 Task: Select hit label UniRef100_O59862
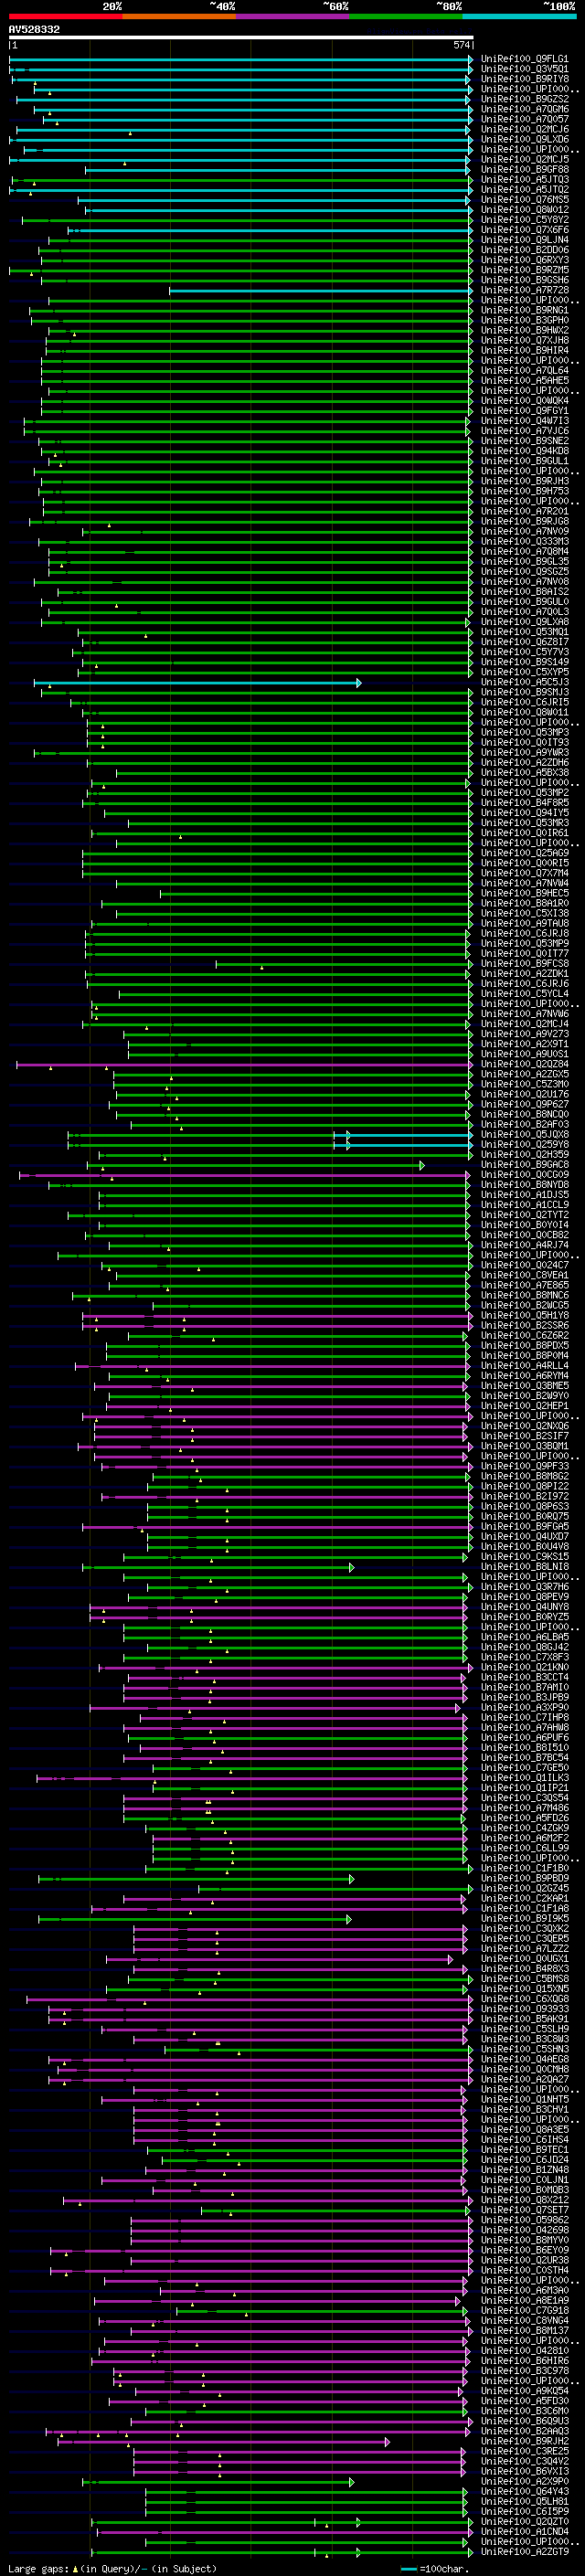point(525,2219)
